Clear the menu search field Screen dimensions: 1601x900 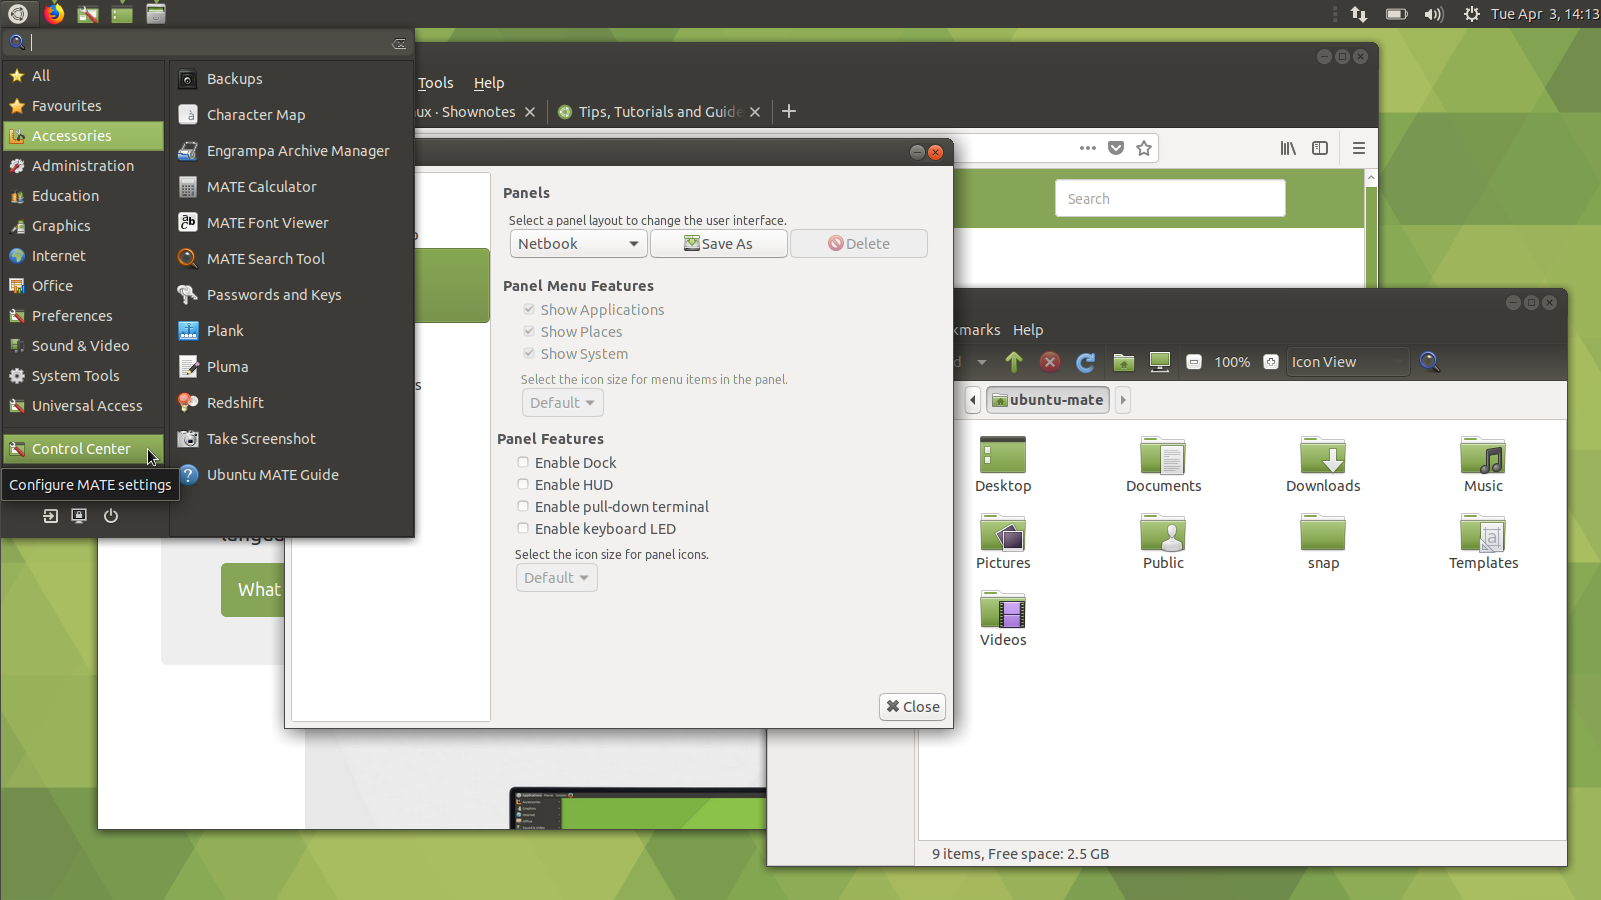[399, 43]
